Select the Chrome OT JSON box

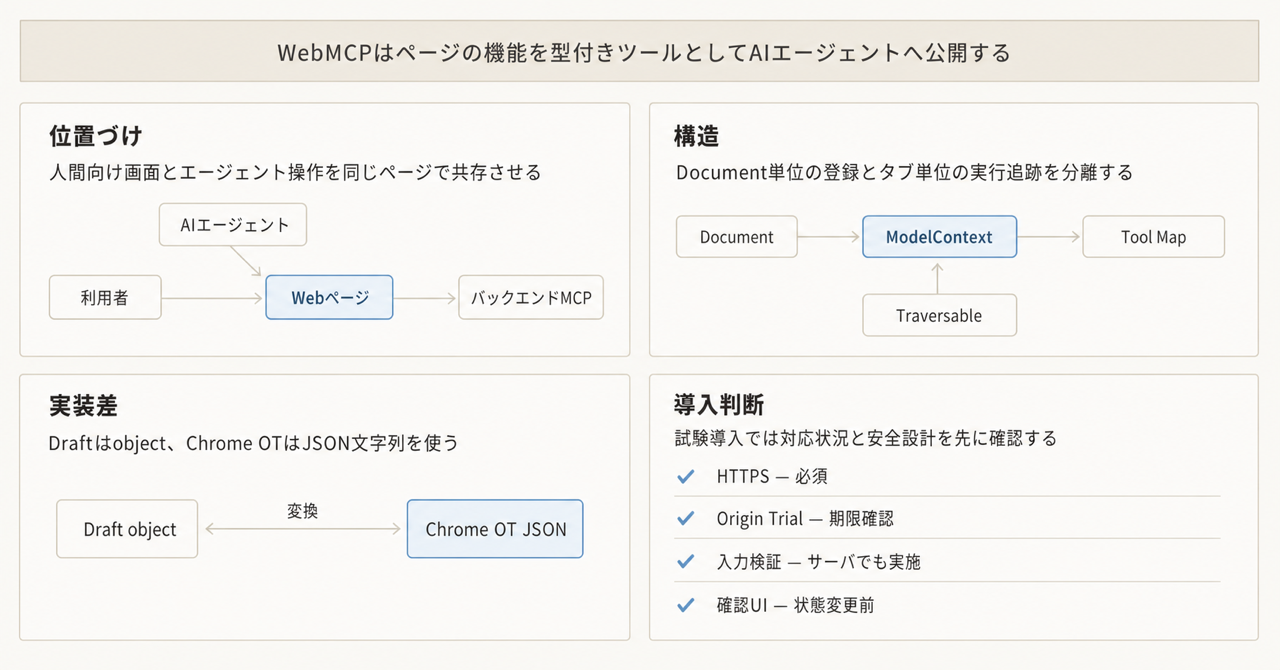click(x=495, y=529)
